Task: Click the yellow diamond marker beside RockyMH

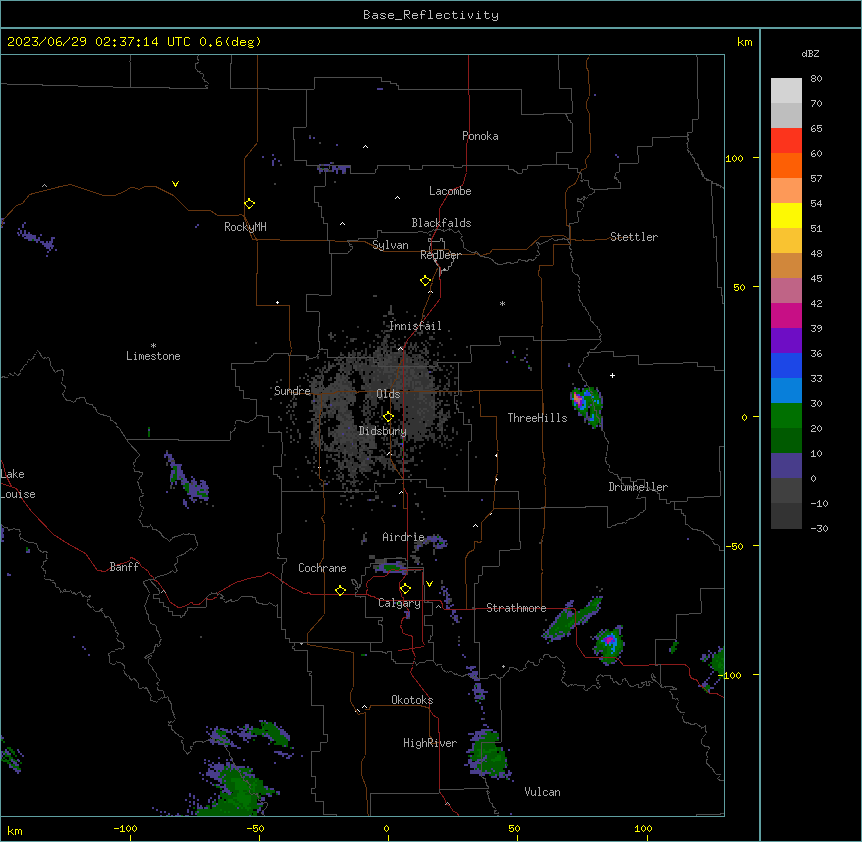Action: tap(250, 204)
